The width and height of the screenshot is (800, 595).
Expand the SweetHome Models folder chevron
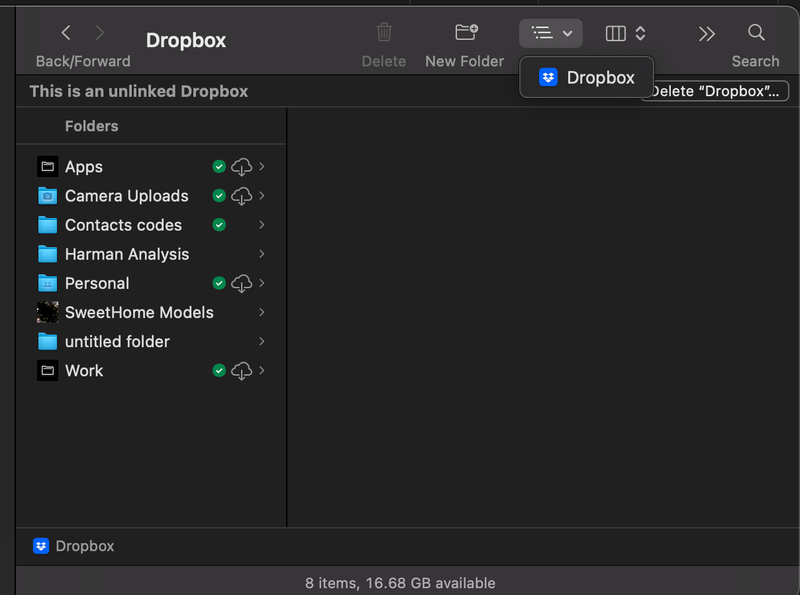pyautogui.click(x=261, y=312)
